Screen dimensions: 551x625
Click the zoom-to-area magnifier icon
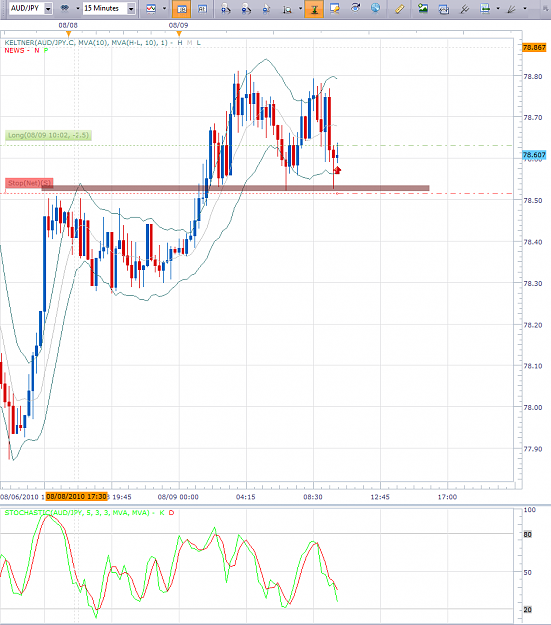[287, 8]
